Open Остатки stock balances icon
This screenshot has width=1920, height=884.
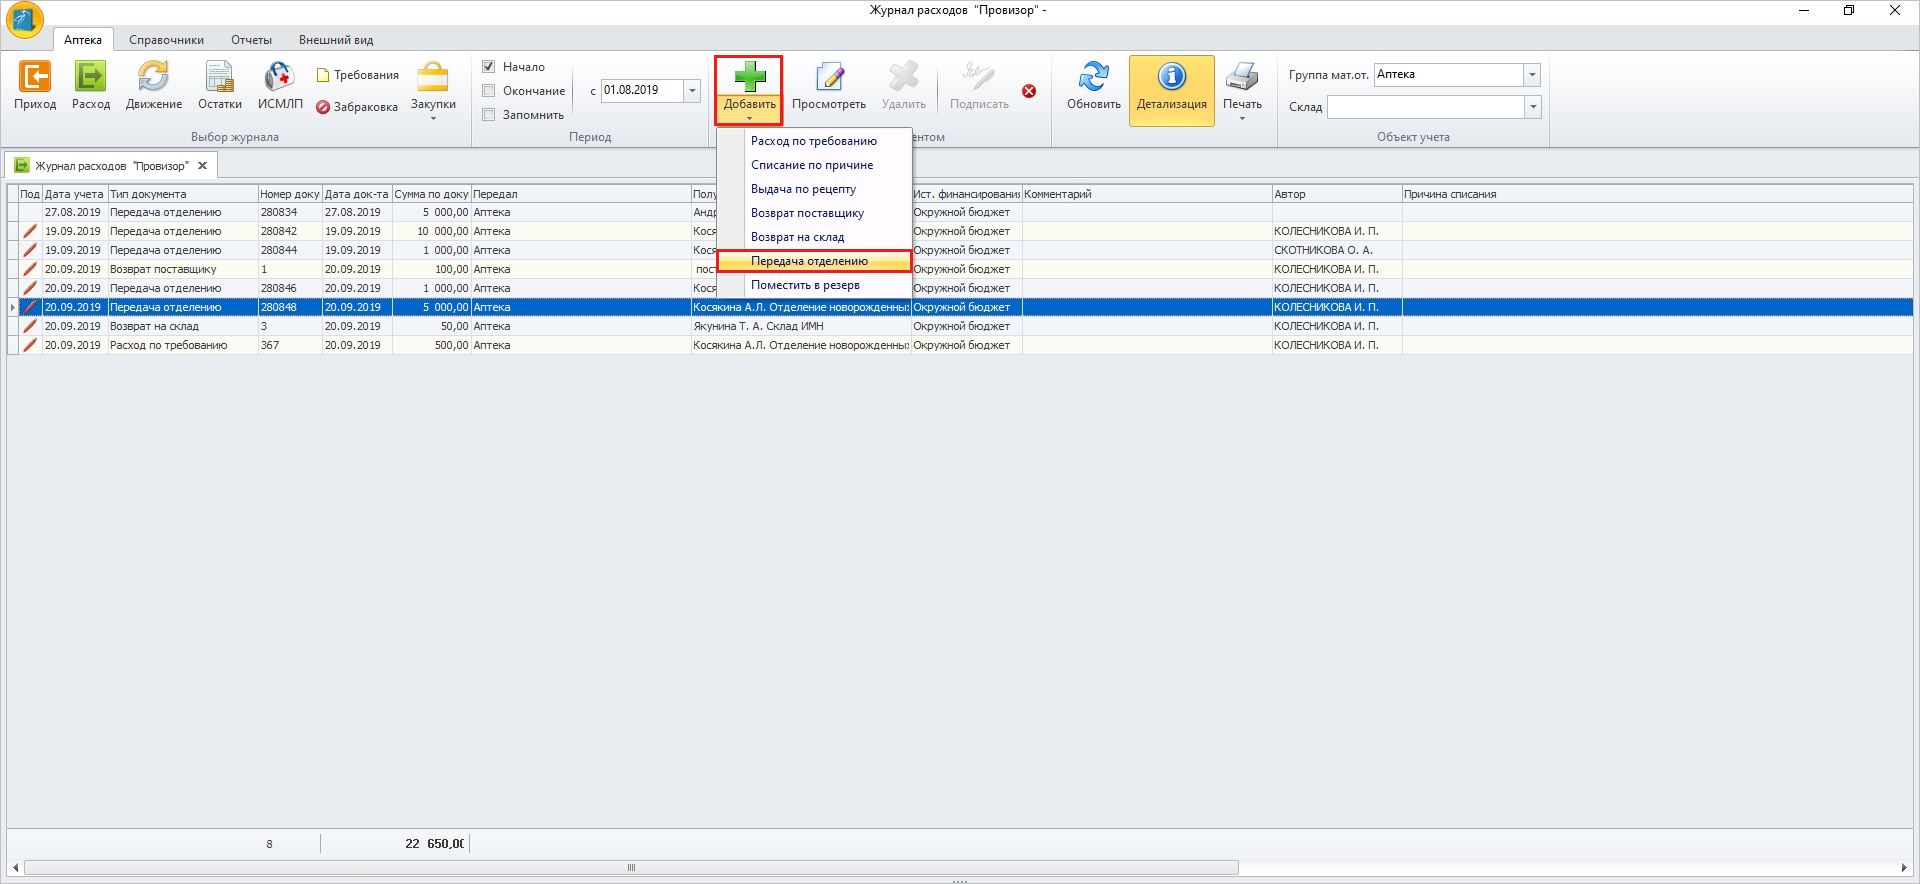tap(219, 78)
